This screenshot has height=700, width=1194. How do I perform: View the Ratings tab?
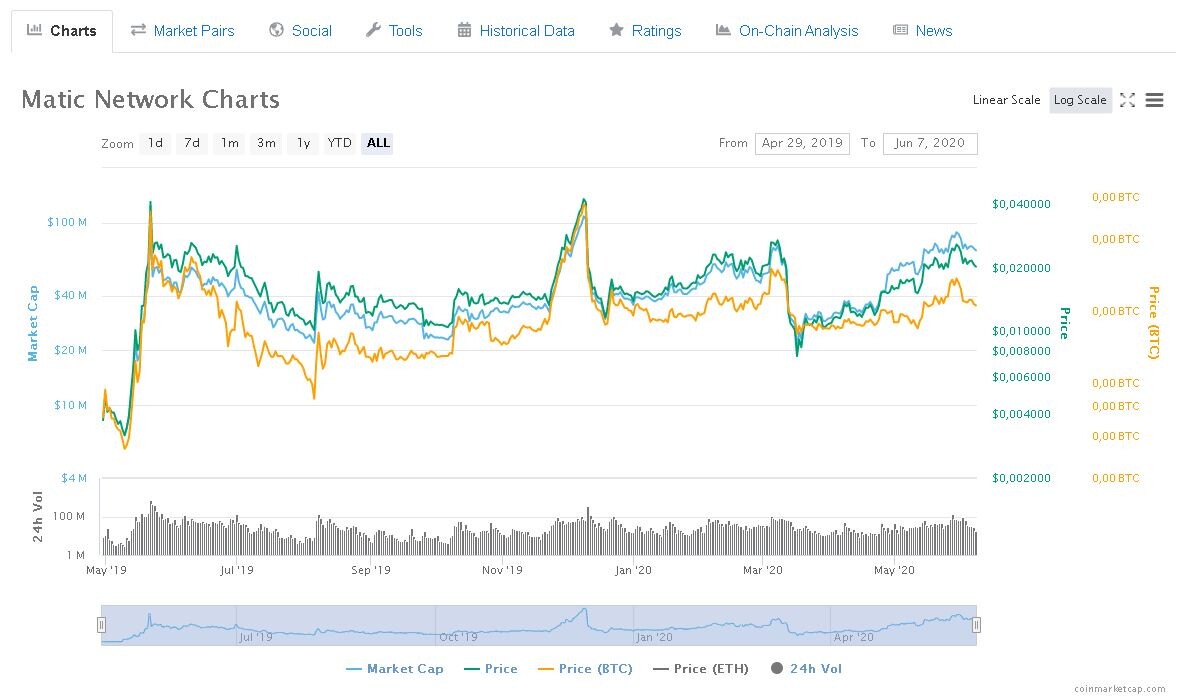click(x=645, y=31)
